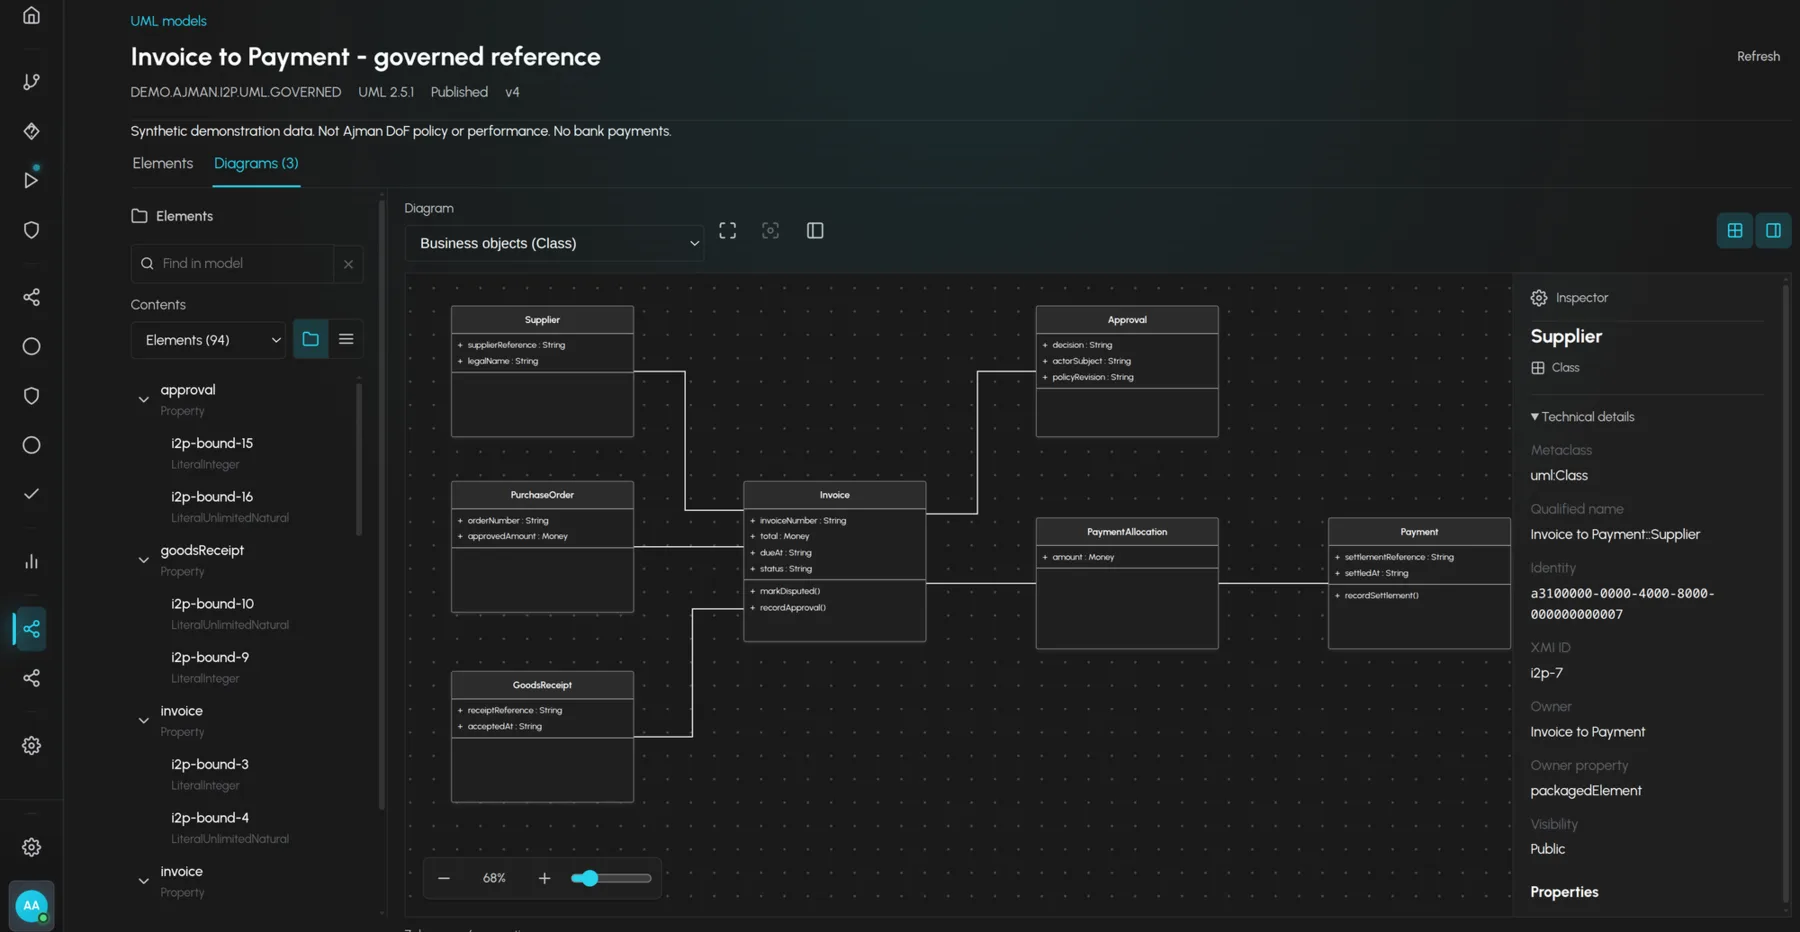Click the Properties heading in Inspector
Screen dimensions: 1800x932
[x=1564, y=892]
